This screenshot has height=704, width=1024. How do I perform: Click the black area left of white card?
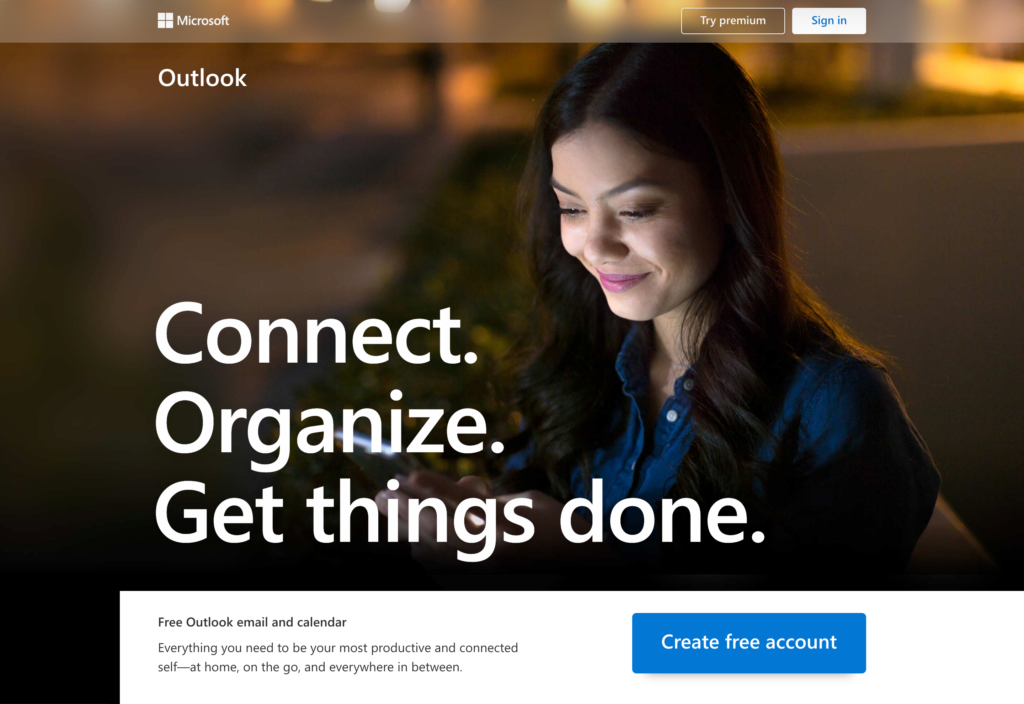(x=59, y=647)
